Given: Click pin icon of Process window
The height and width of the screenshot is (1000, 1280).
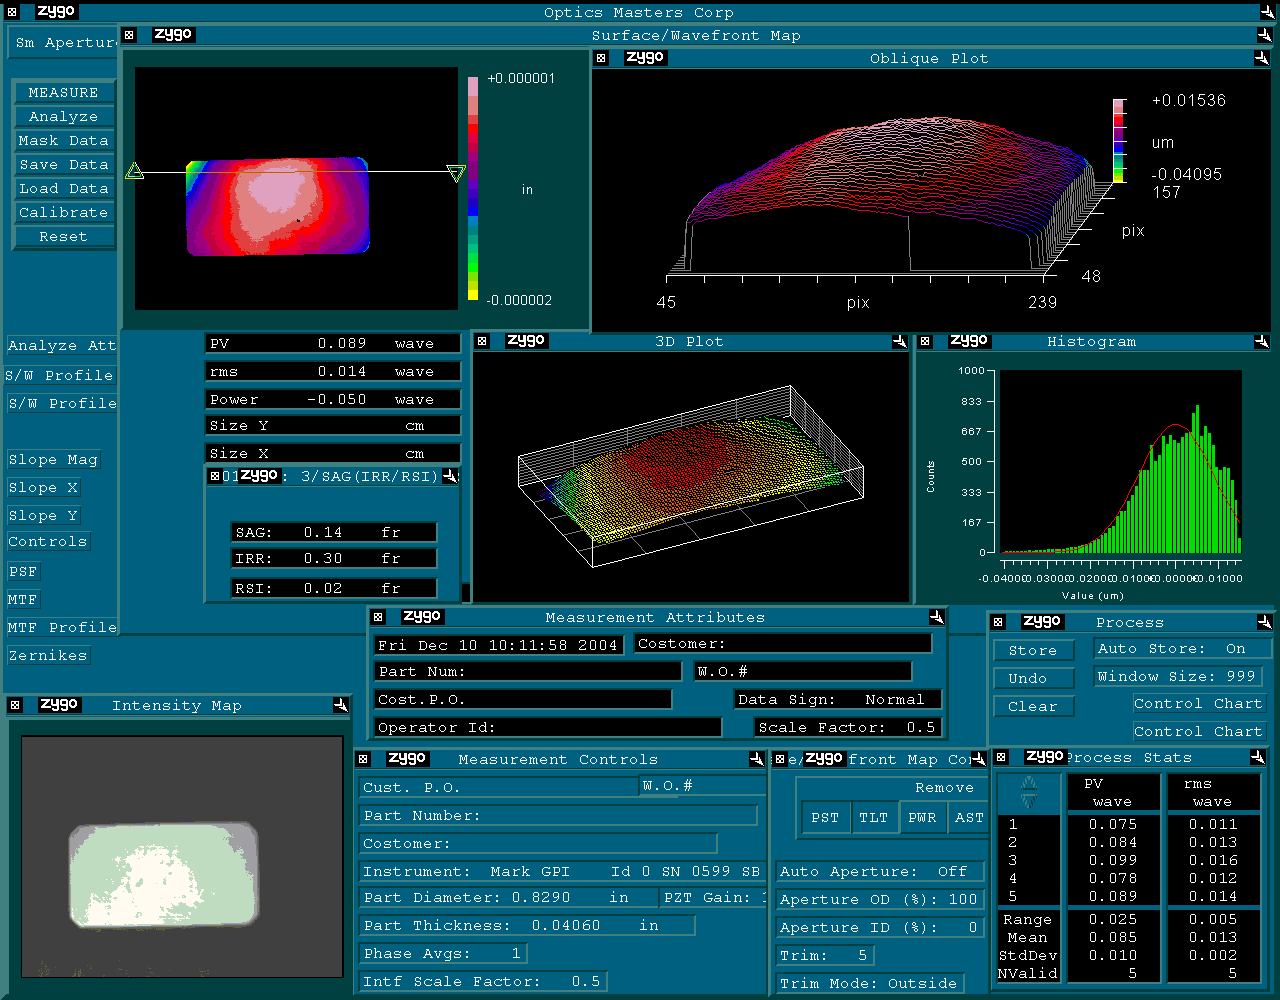Looking at the screenshot, I should [x=1265, y=622].
